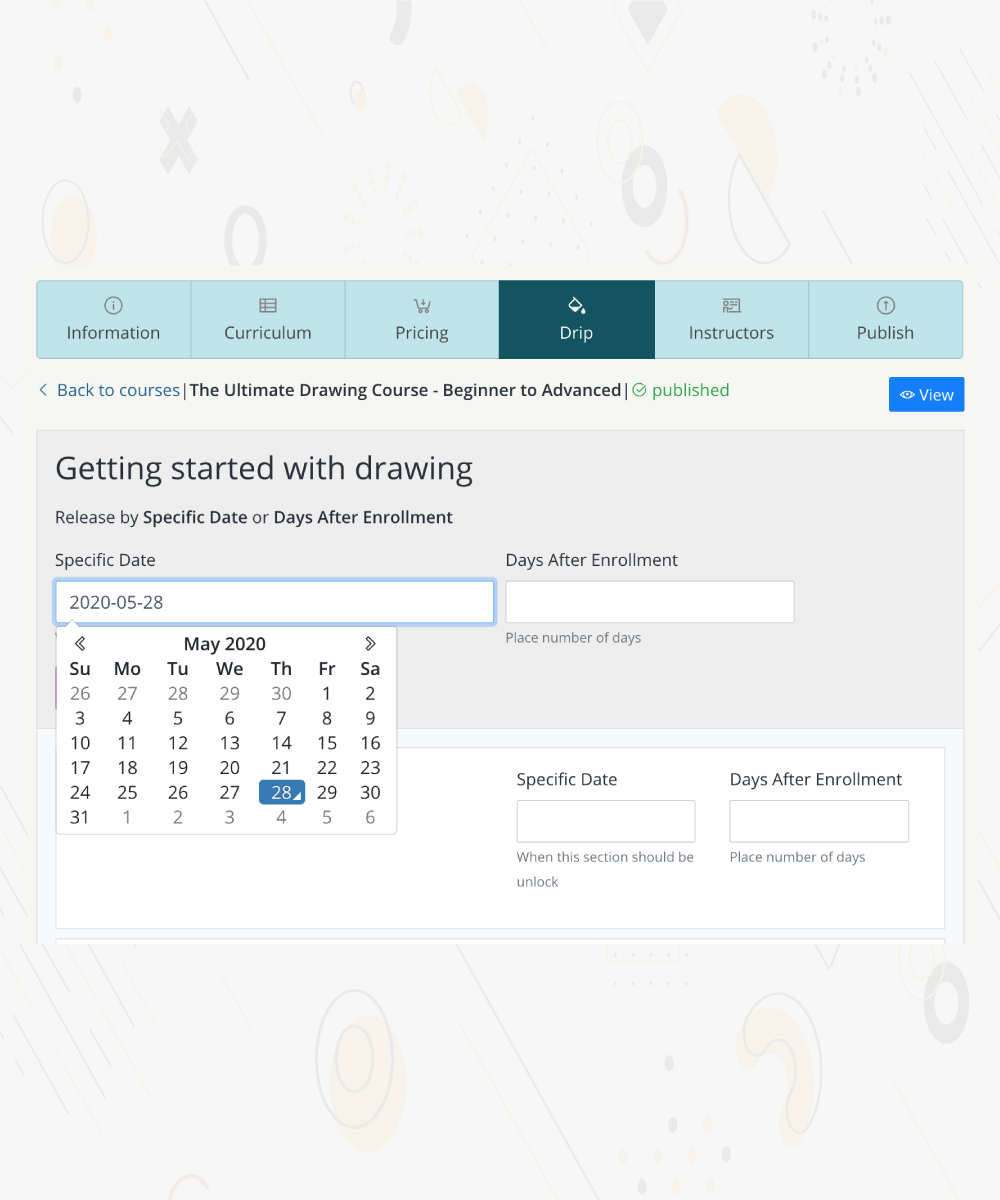Go to previous month in calendar

coord(80,643)
